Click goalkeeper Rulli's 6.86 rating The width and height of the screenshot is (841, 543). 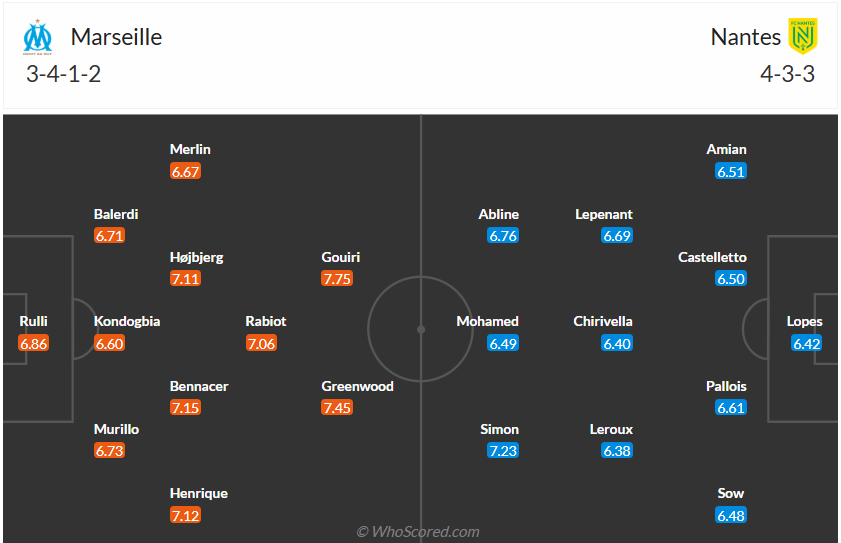pos(33,344)
